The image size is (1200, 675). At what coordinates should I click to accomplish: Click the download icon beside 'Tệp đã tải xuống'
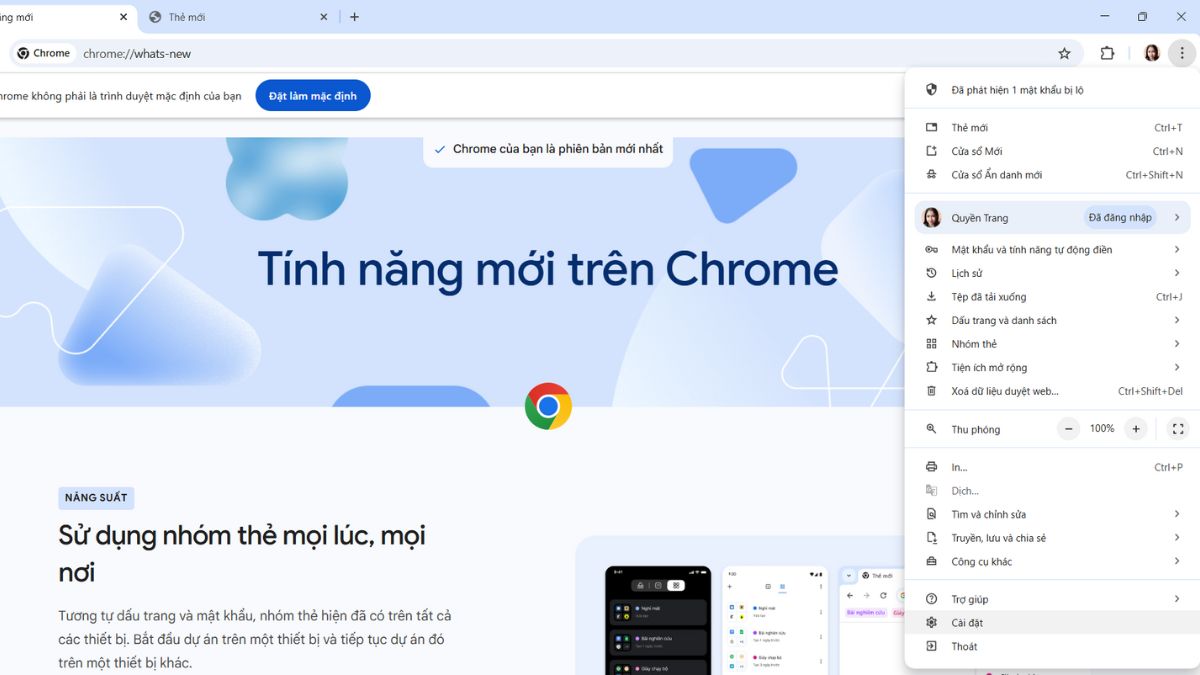(x=932, y=297)
